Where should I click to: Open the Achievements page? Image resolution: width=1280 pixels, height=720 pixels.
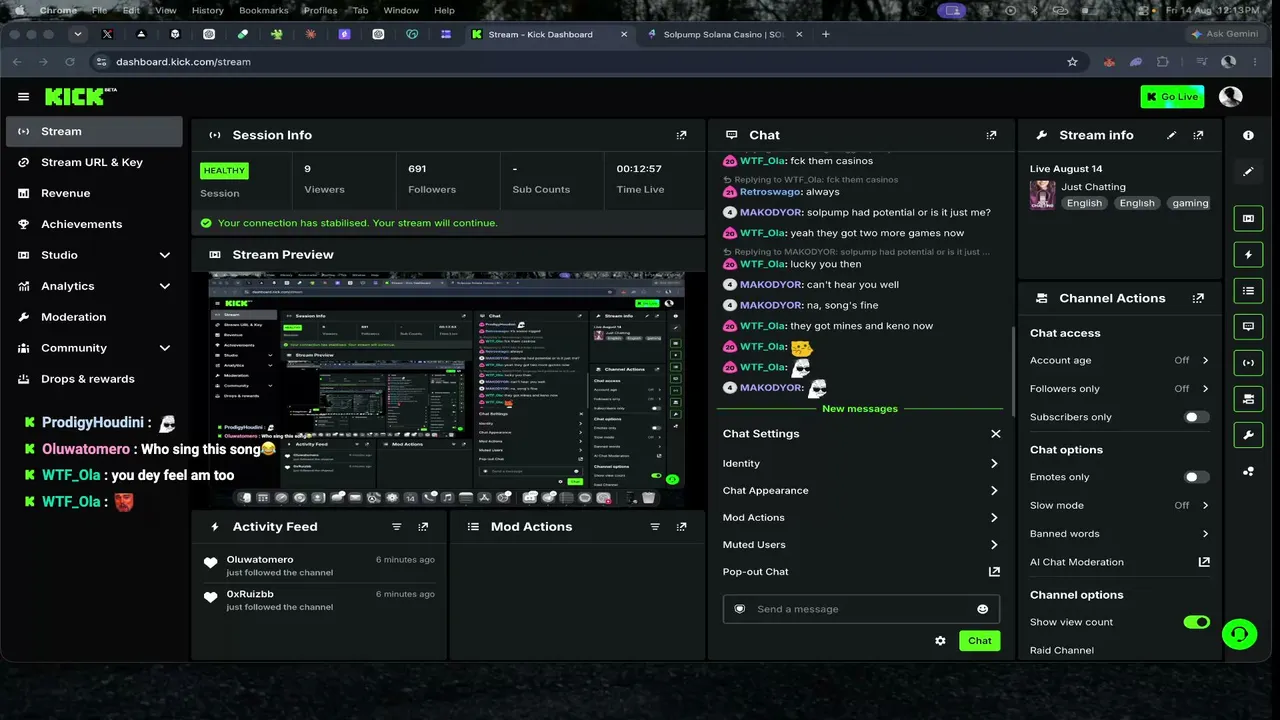pyautogui.click(x=94, y=224)
